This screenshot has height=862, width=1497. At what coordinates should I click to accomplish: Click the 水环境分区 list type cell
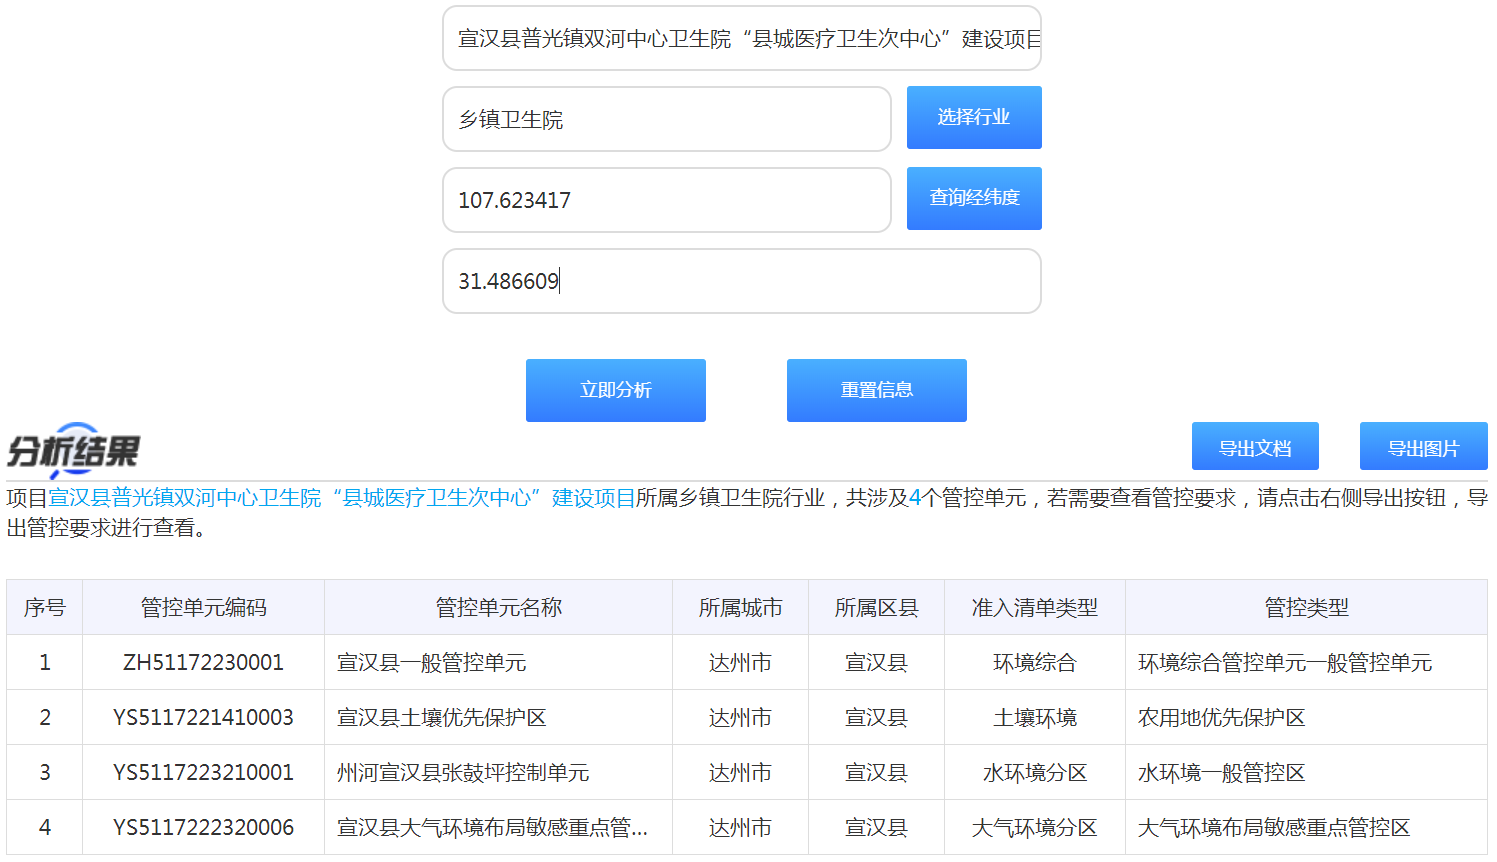point(1035,772)
